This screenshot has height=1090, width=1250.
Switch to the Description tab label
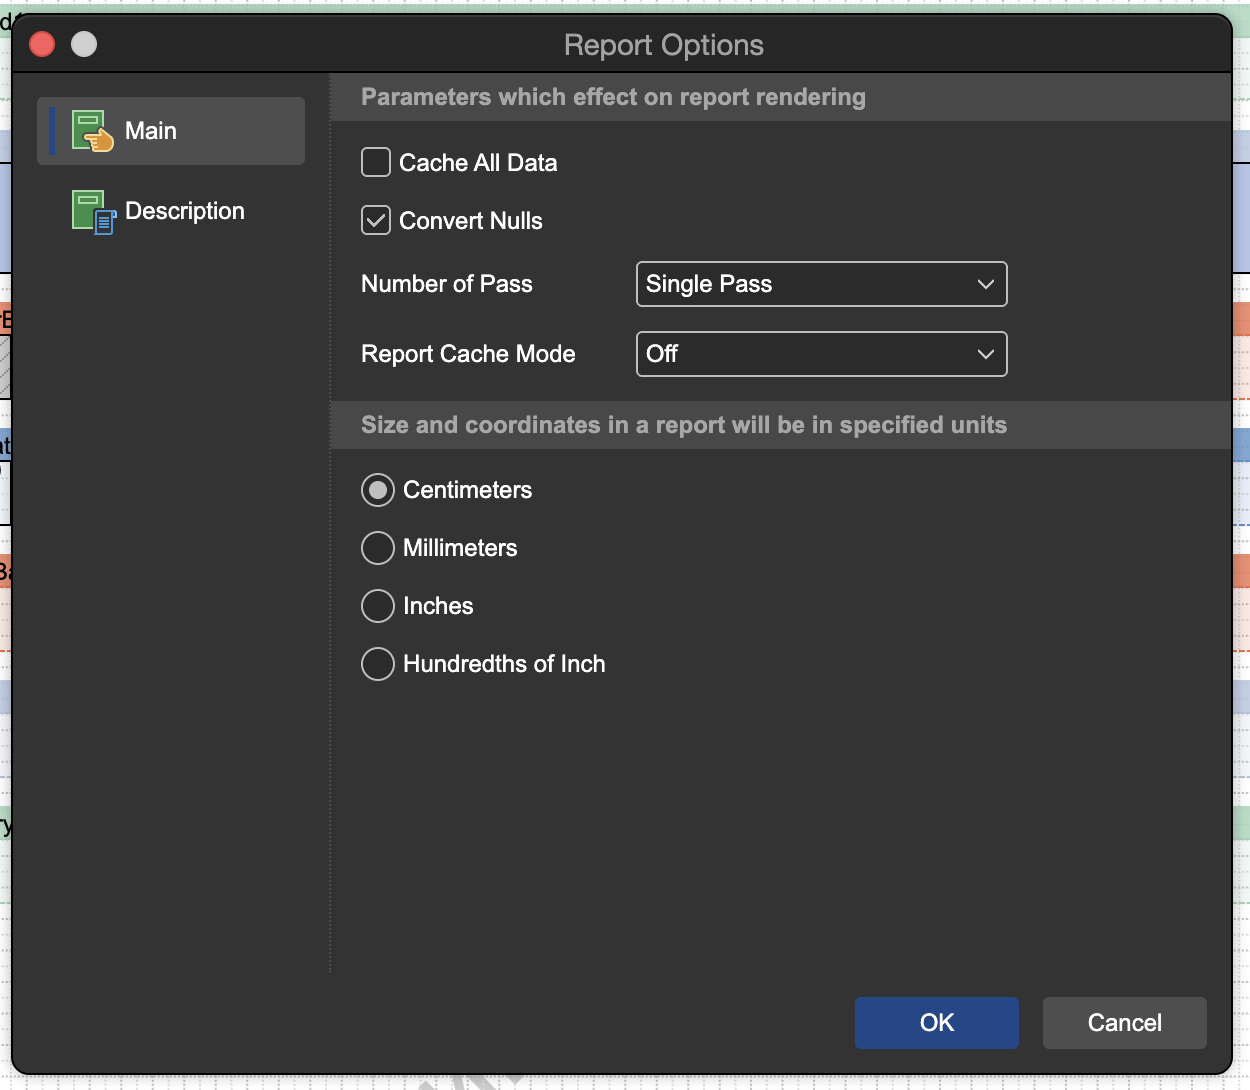(x=185, y=211)
